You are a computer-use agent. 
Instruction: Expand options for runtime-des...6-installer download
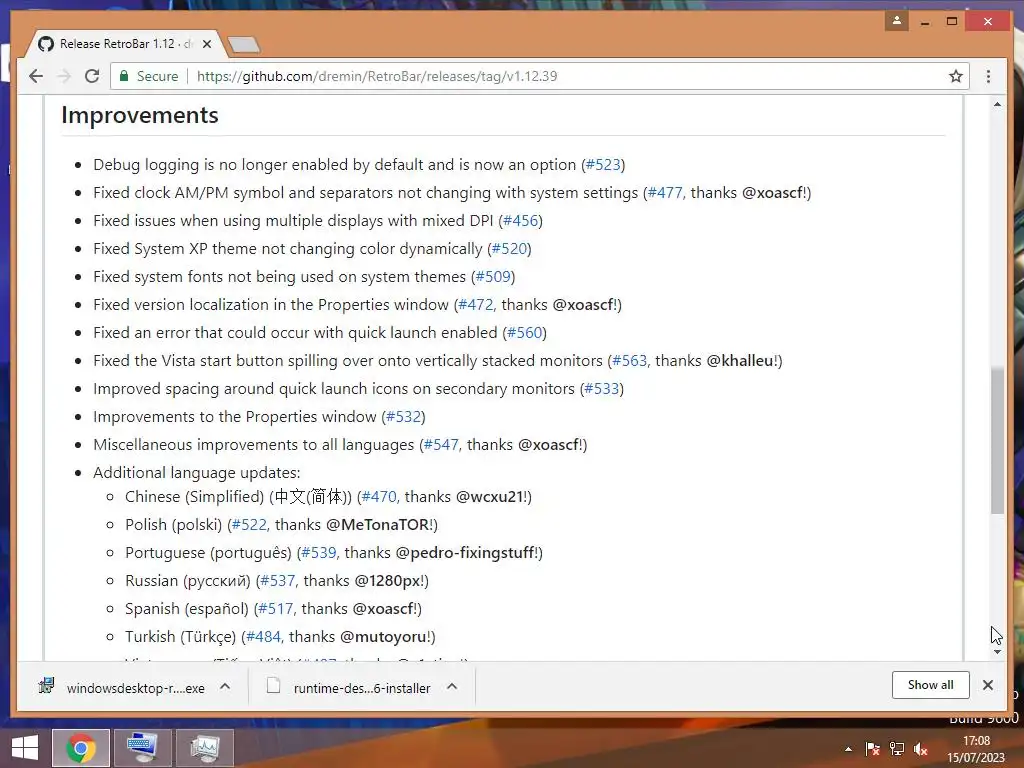tap(452, 686)
